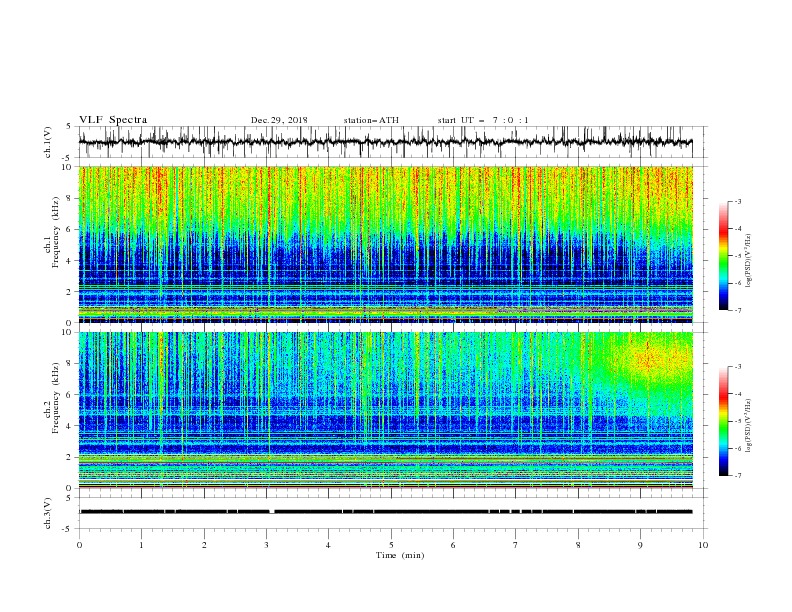
Task: Click the 'ch.1(V)' waveform axis label
Action: coord(48,142)
